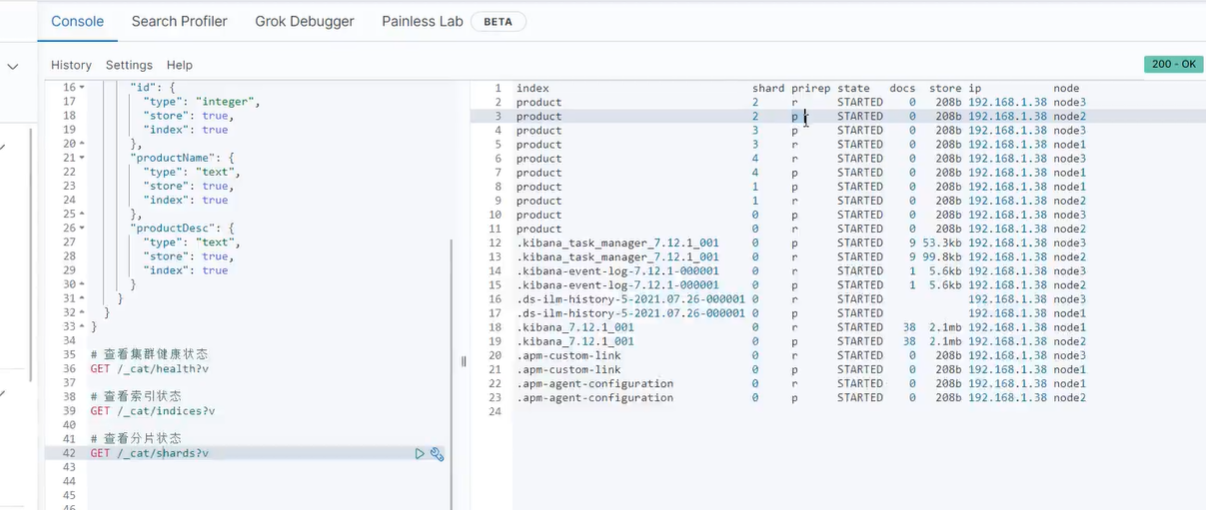Click output line number 24
1206x510 pixels.
point(495,411)
